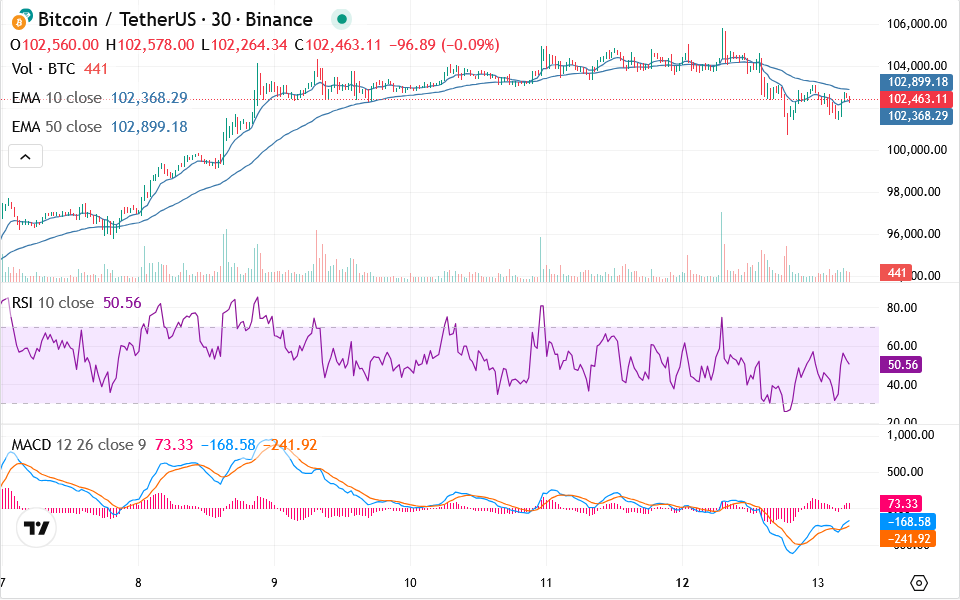Click the red 102,463.11 last price axis label
The height and width of the screenshot is (600, 960).
[917, 99]
